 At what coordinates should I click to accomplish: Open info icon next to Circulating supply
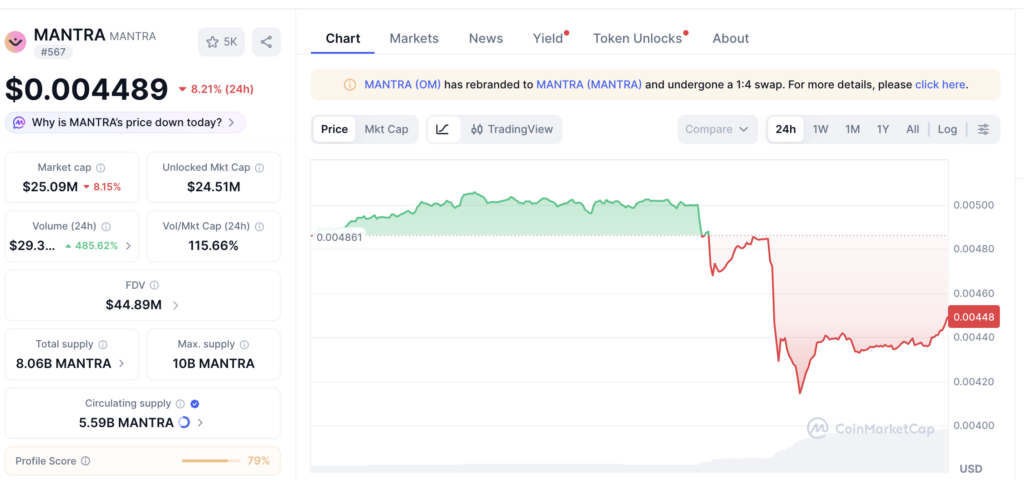click(x=180, y=404)
